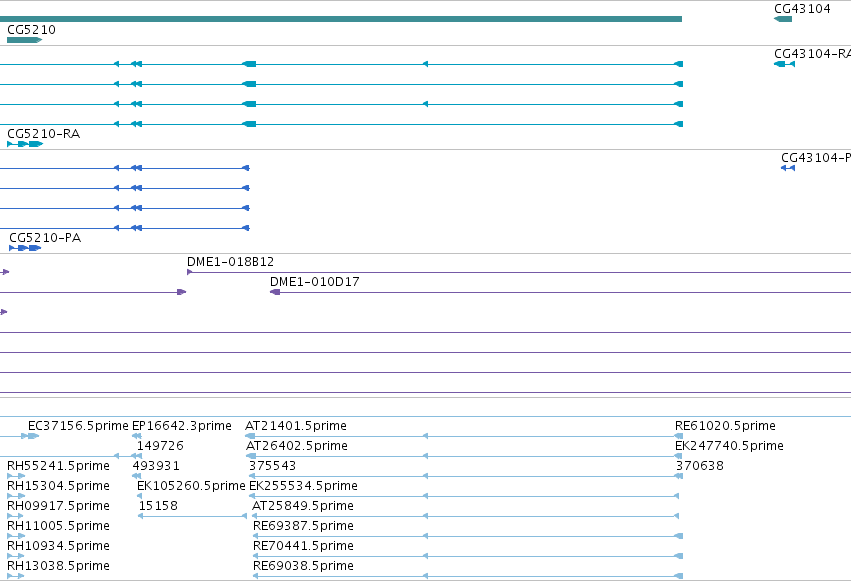Image resolution: width=851 pixels, height=581 pixels.
Task: Click the 370638 feature label
Action: [x=700, y=466]
